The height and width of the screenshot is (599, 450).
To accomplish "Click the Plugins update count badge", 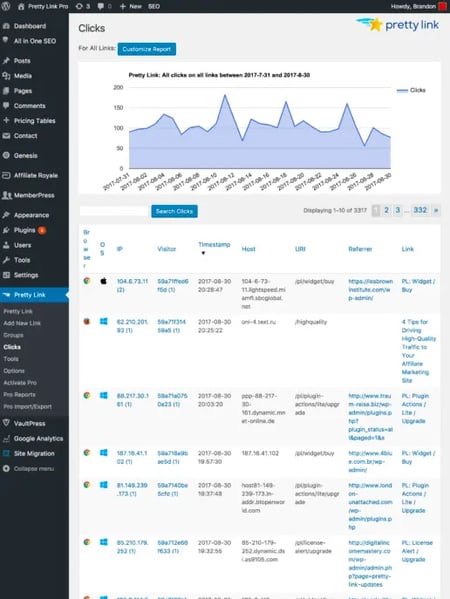I will pos(42,230).
